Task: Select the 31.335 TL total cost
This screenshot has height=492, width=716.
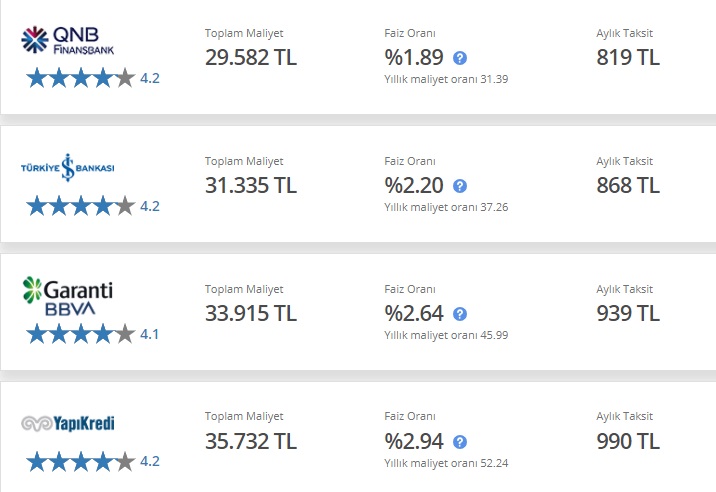Action: pyautogui.click(x=251, y=185)
